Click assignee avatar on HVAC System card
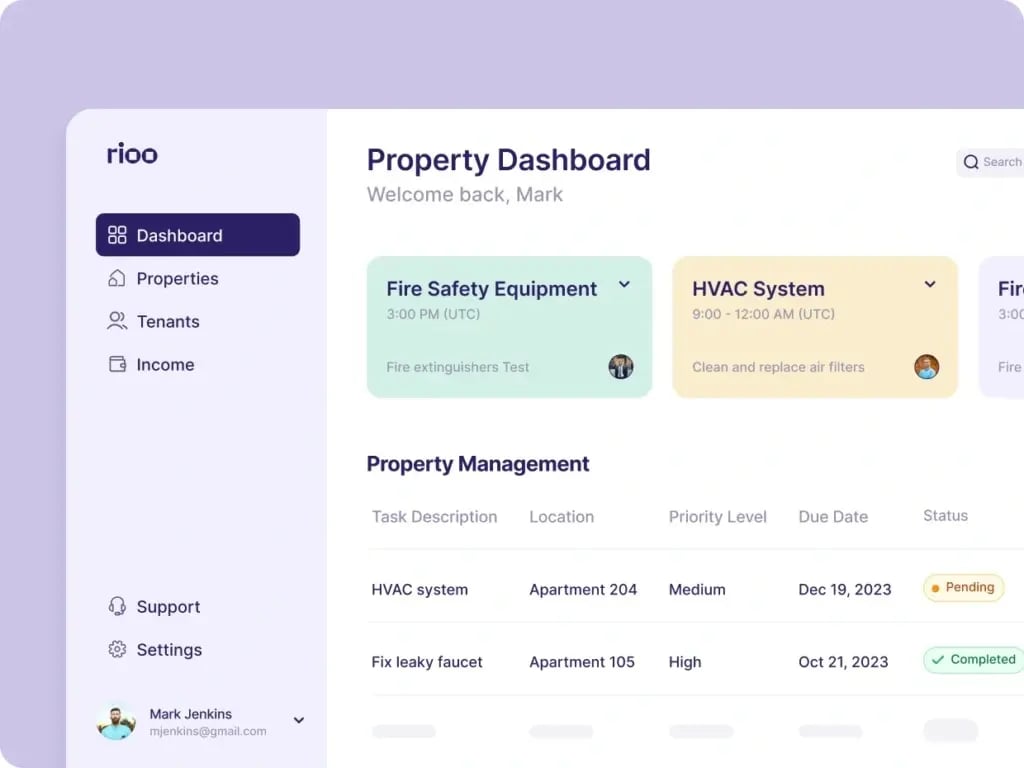Viewport: 1024px width, 768px height. (926, 367)
